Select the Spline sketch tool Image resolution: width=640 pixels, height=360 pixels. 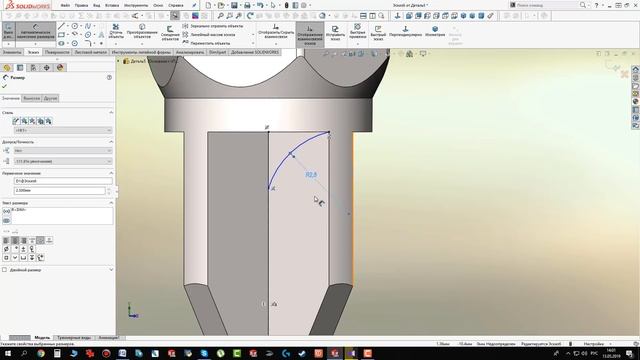(88, 26)
